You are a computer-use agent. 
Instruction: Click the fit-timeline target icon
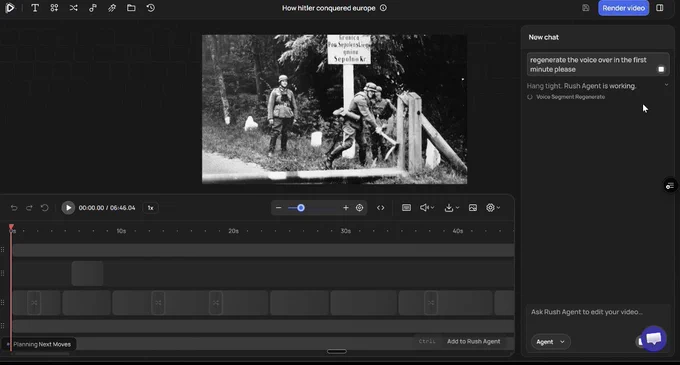pyautogui.click(x=360, y=208)
